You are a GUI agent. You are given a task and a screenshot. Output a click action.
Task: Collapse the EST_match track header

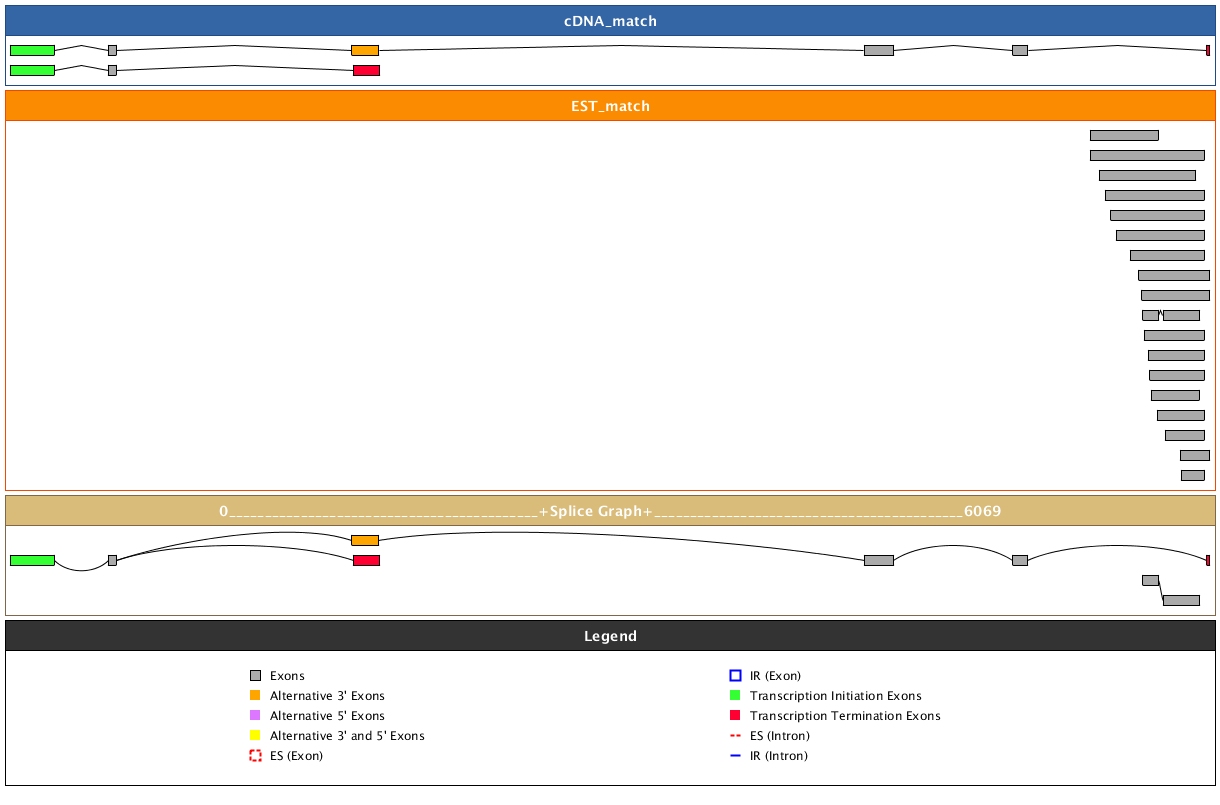(x=610, y=106)
